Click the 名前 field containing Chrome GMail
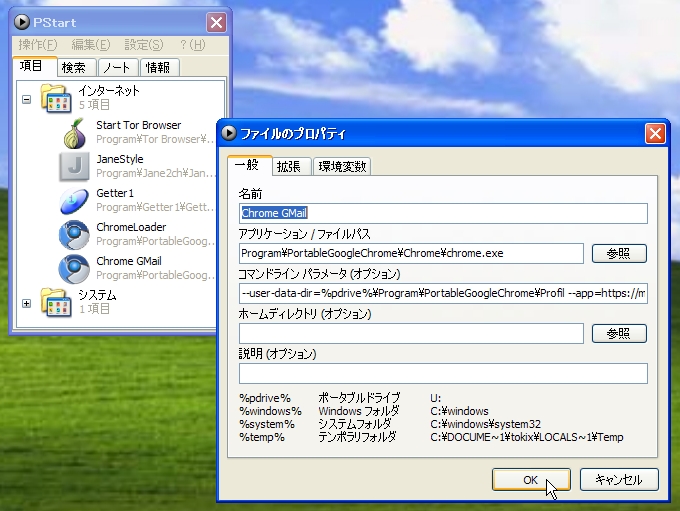The image size is (680, 511). coord(443,213)
